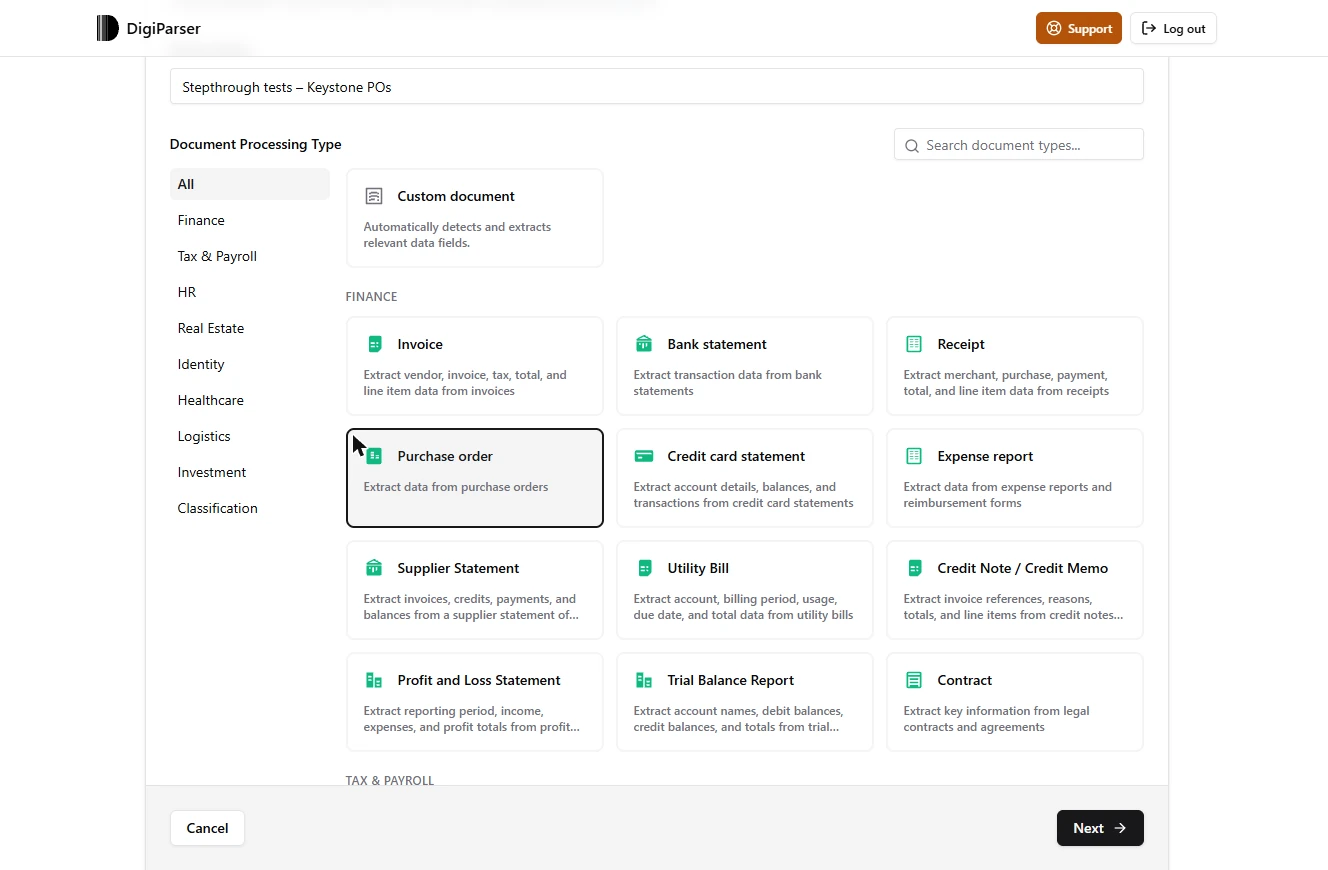Click the Log out arrow icon
The width and height of the screenshot is (1328, 870).
[1149, 28]
